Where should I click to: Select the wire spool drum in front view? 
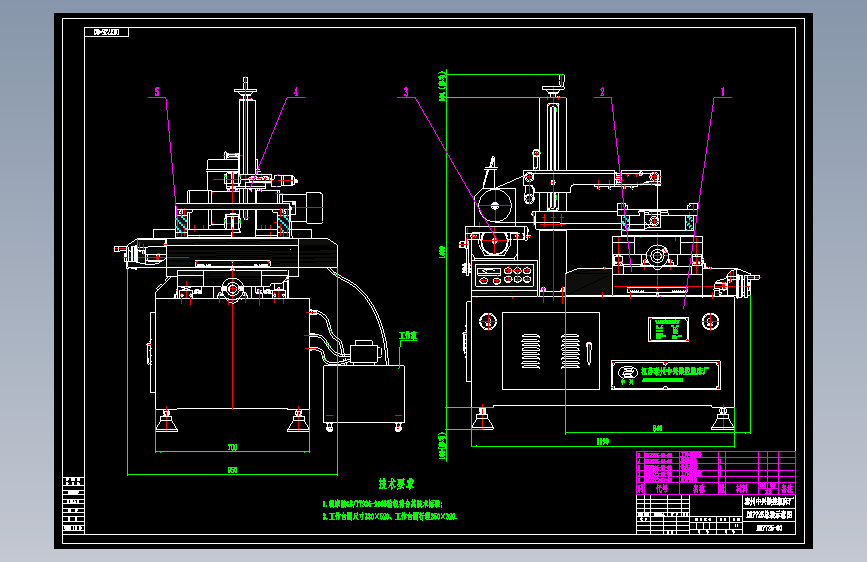(x=495, y=206)
